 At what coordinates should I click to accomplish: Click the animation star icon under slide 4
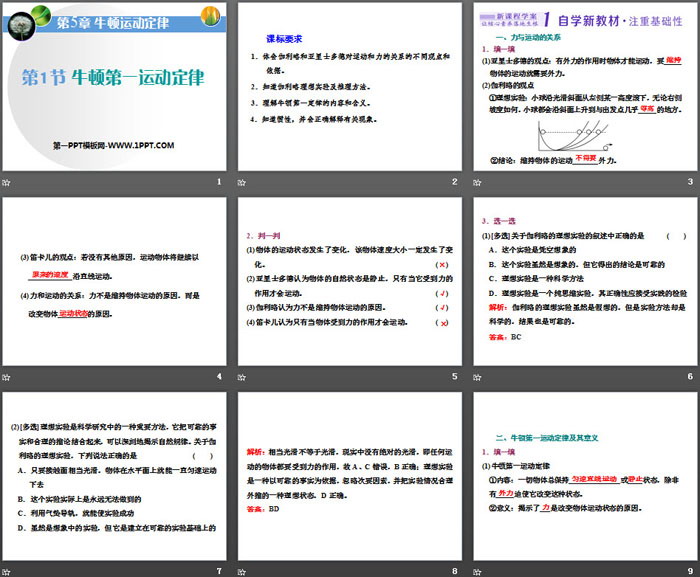click(8, 377)
